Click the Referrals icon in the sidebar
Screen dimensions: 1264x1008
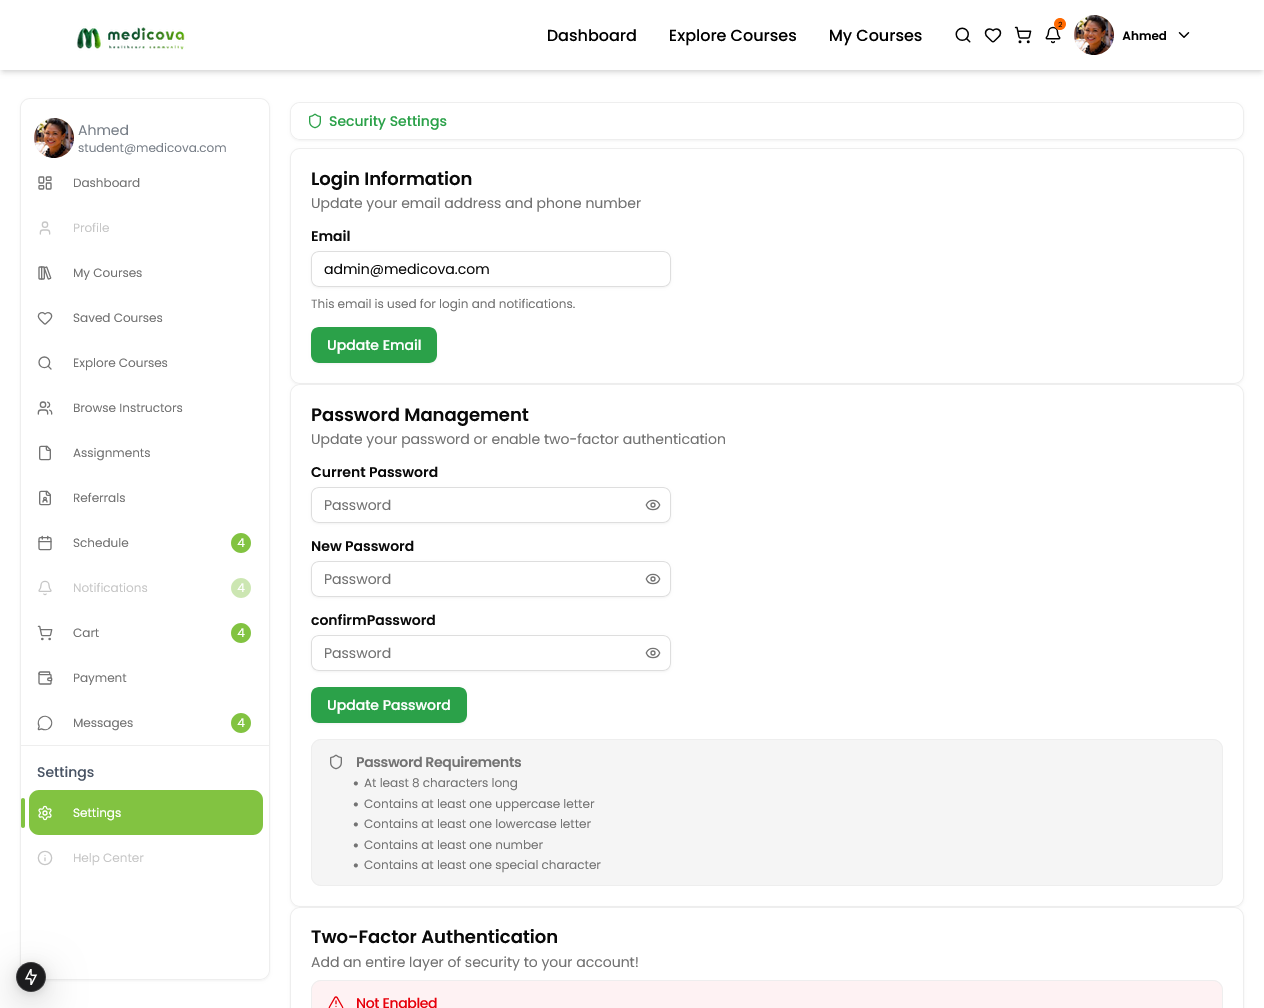[45, 498]
